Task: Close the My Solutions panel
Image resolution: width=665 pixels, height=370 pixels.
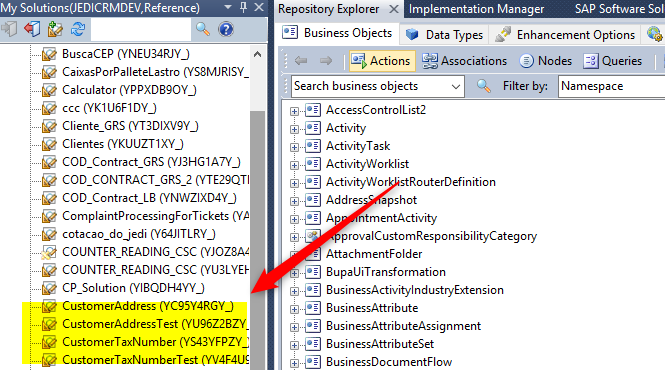Action: 259,7
